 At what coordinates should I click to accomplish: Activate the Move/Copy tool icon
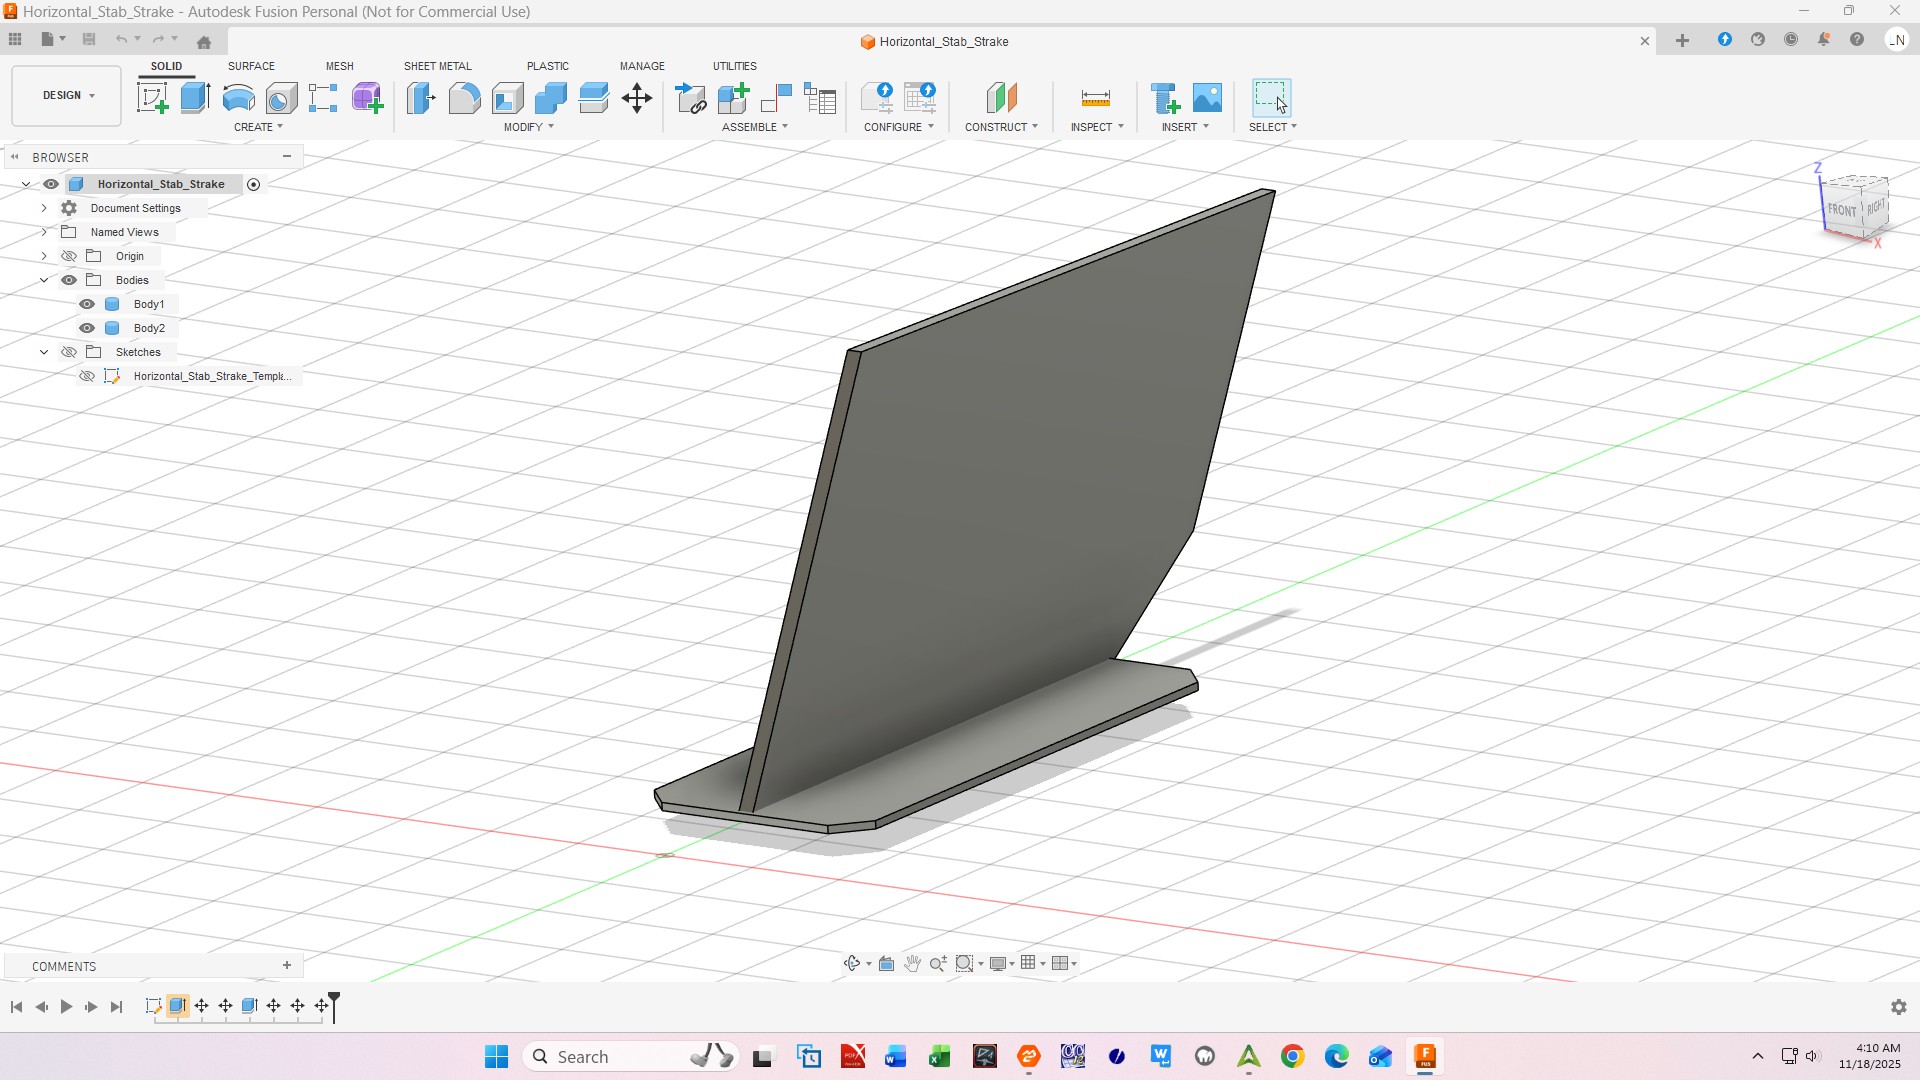click(637, 98)
